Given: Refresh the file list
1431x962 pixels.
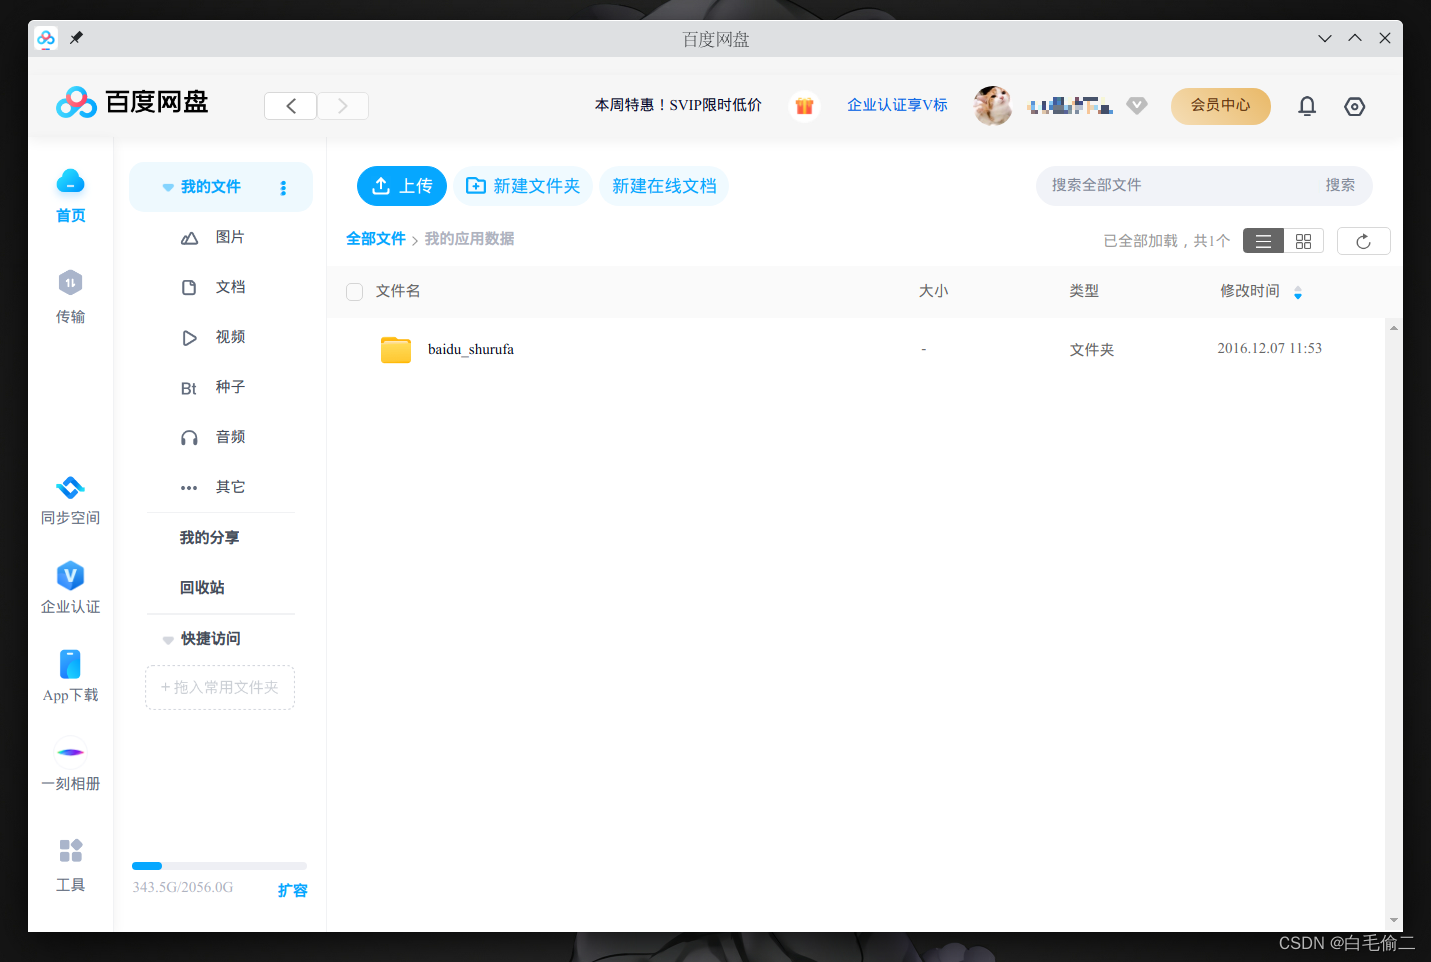Looking at the screenshot, I should coord(1363,241).
